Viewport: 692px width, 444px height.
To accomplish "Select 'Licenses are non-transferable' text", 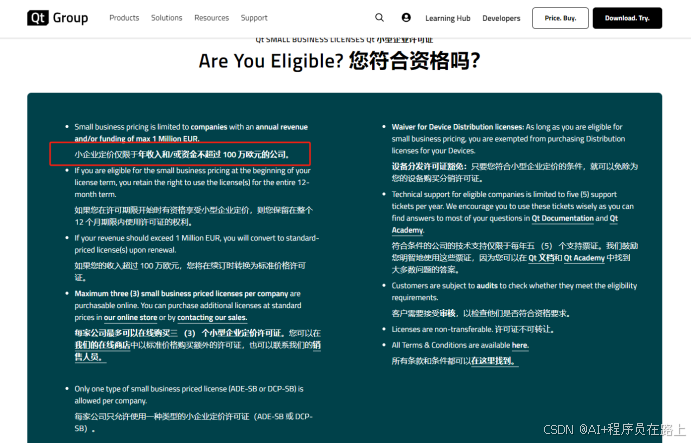I will (442, 329).
